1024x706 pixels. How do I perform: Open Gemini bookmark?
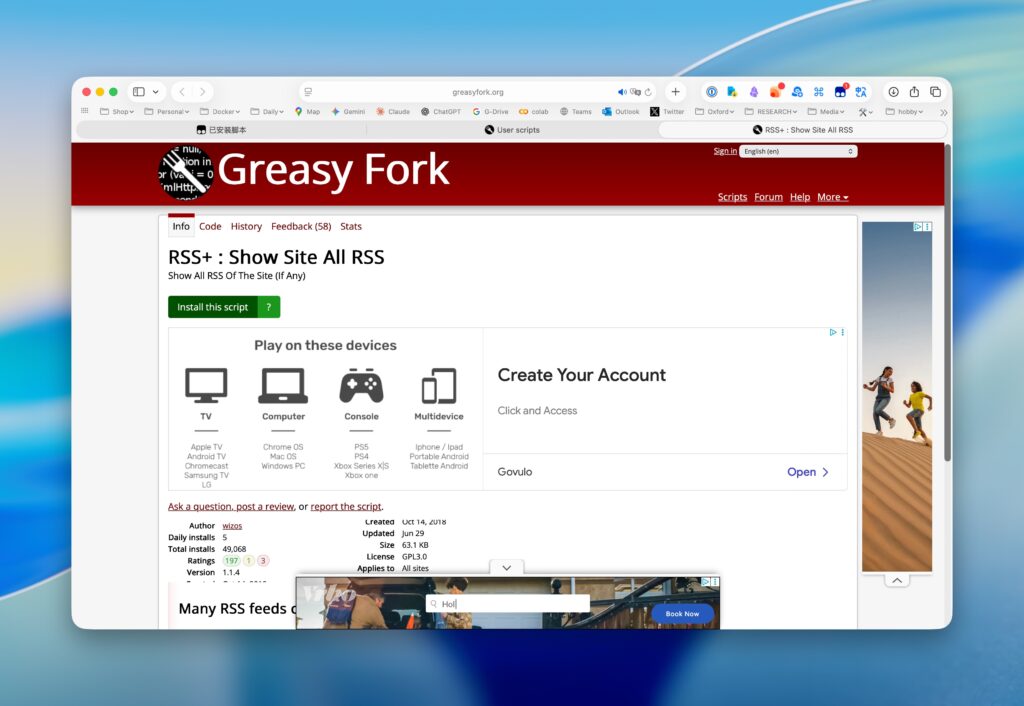[x=347, y=112]
